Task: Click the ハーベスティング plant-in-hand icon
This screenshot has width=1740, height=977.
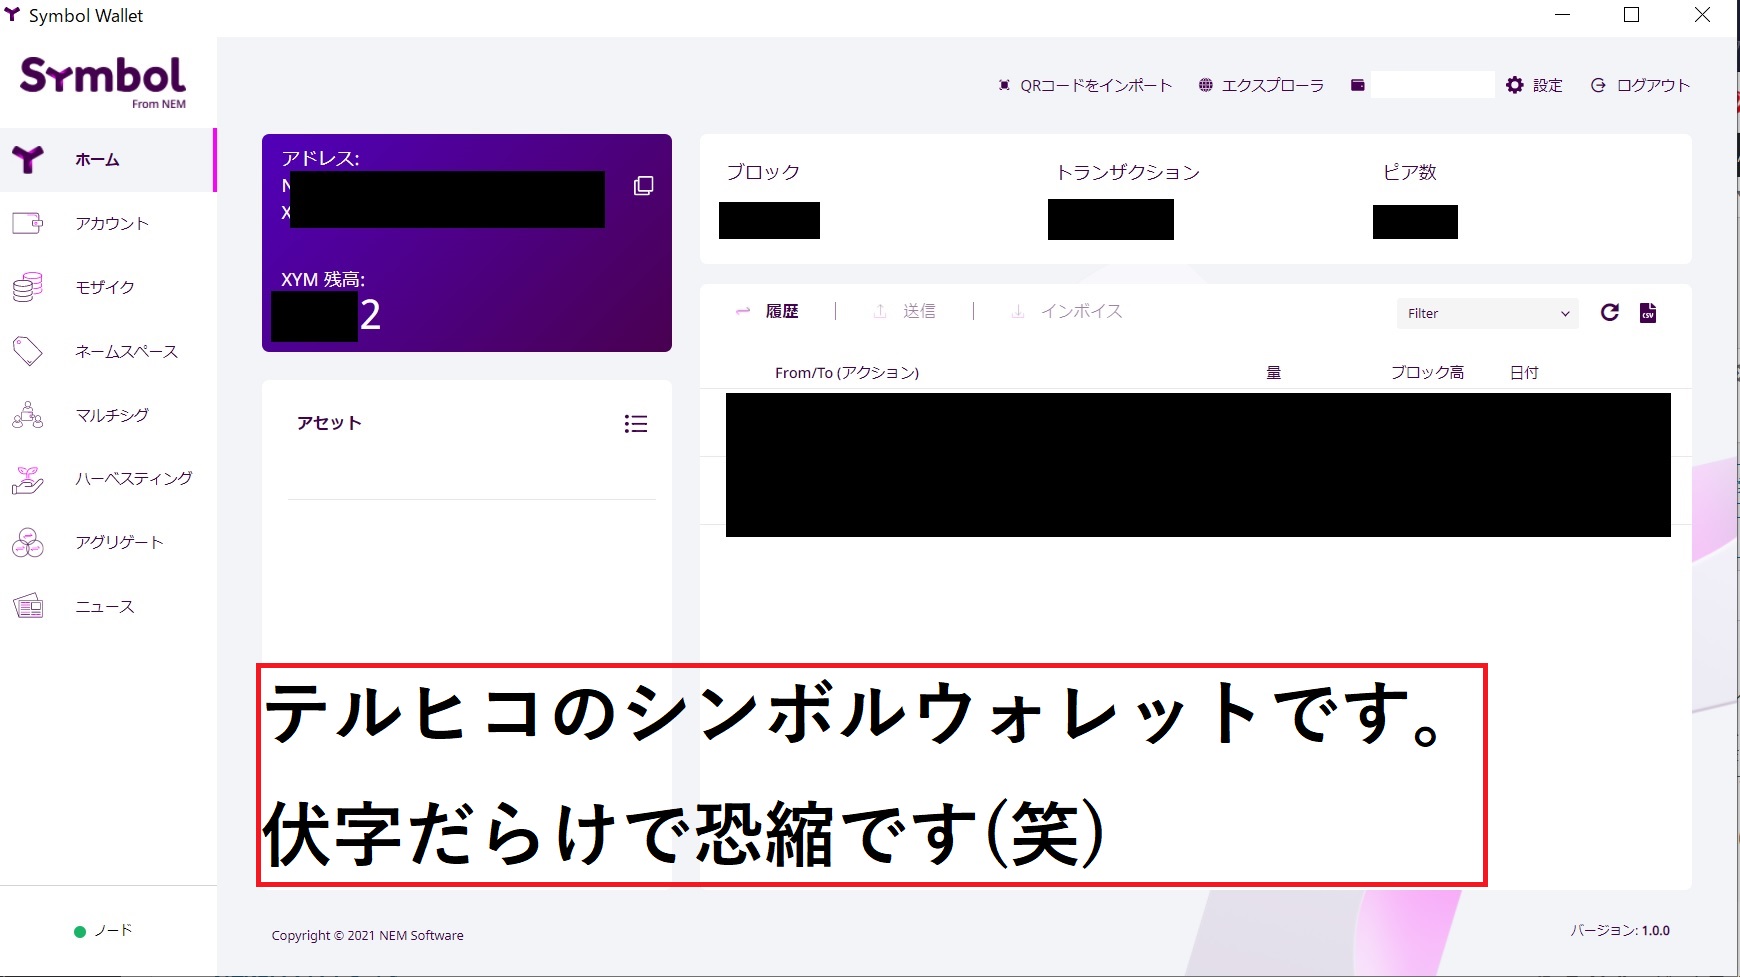Action: coord(28,479)
